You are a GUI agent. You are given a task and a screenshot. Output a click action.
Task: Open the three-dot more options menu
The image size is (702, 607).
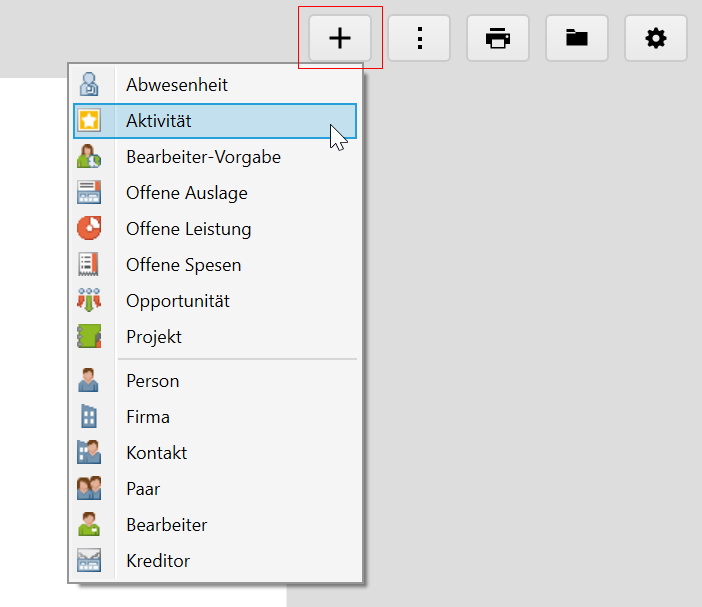point(419,39)
